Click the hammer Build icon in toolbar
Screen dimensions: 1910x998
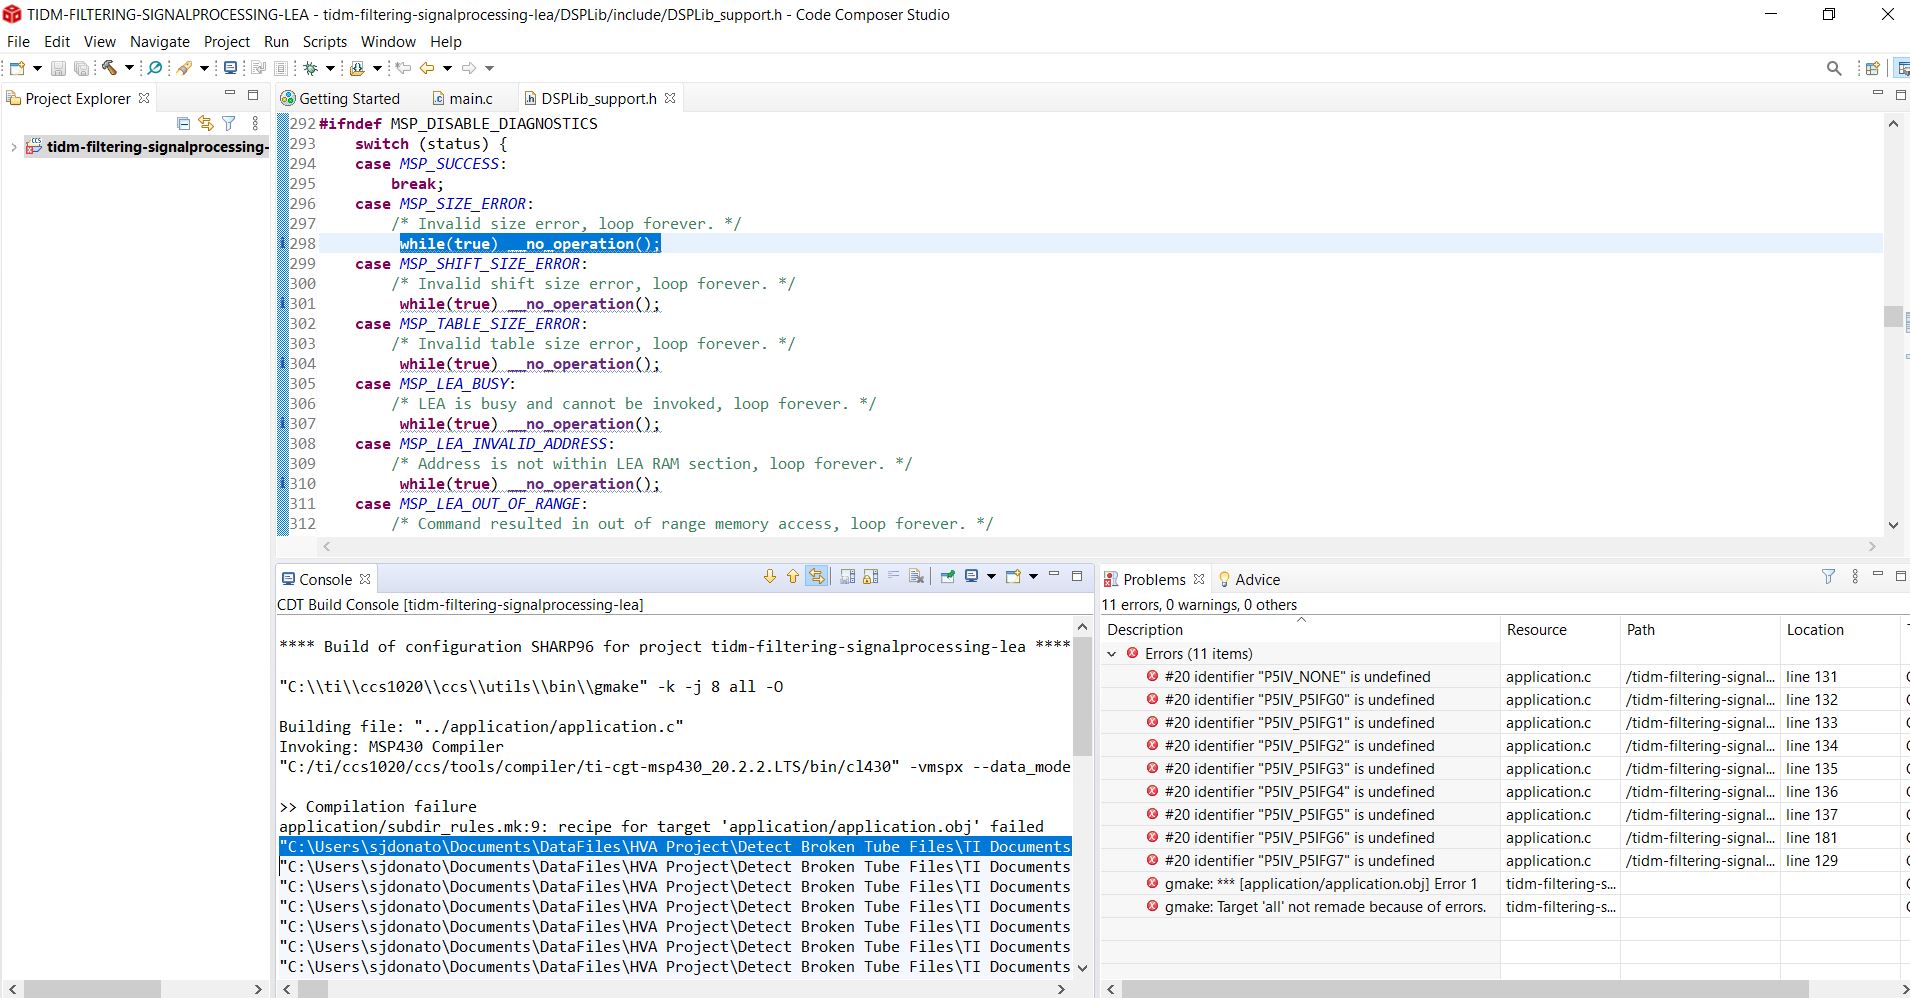[x=109, y=68]
